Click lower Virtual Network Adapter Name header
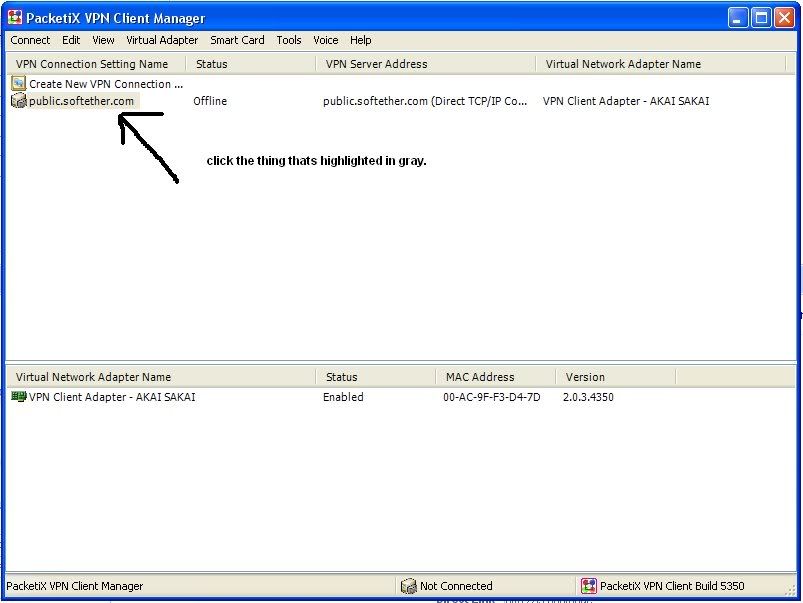 point(161,377)
